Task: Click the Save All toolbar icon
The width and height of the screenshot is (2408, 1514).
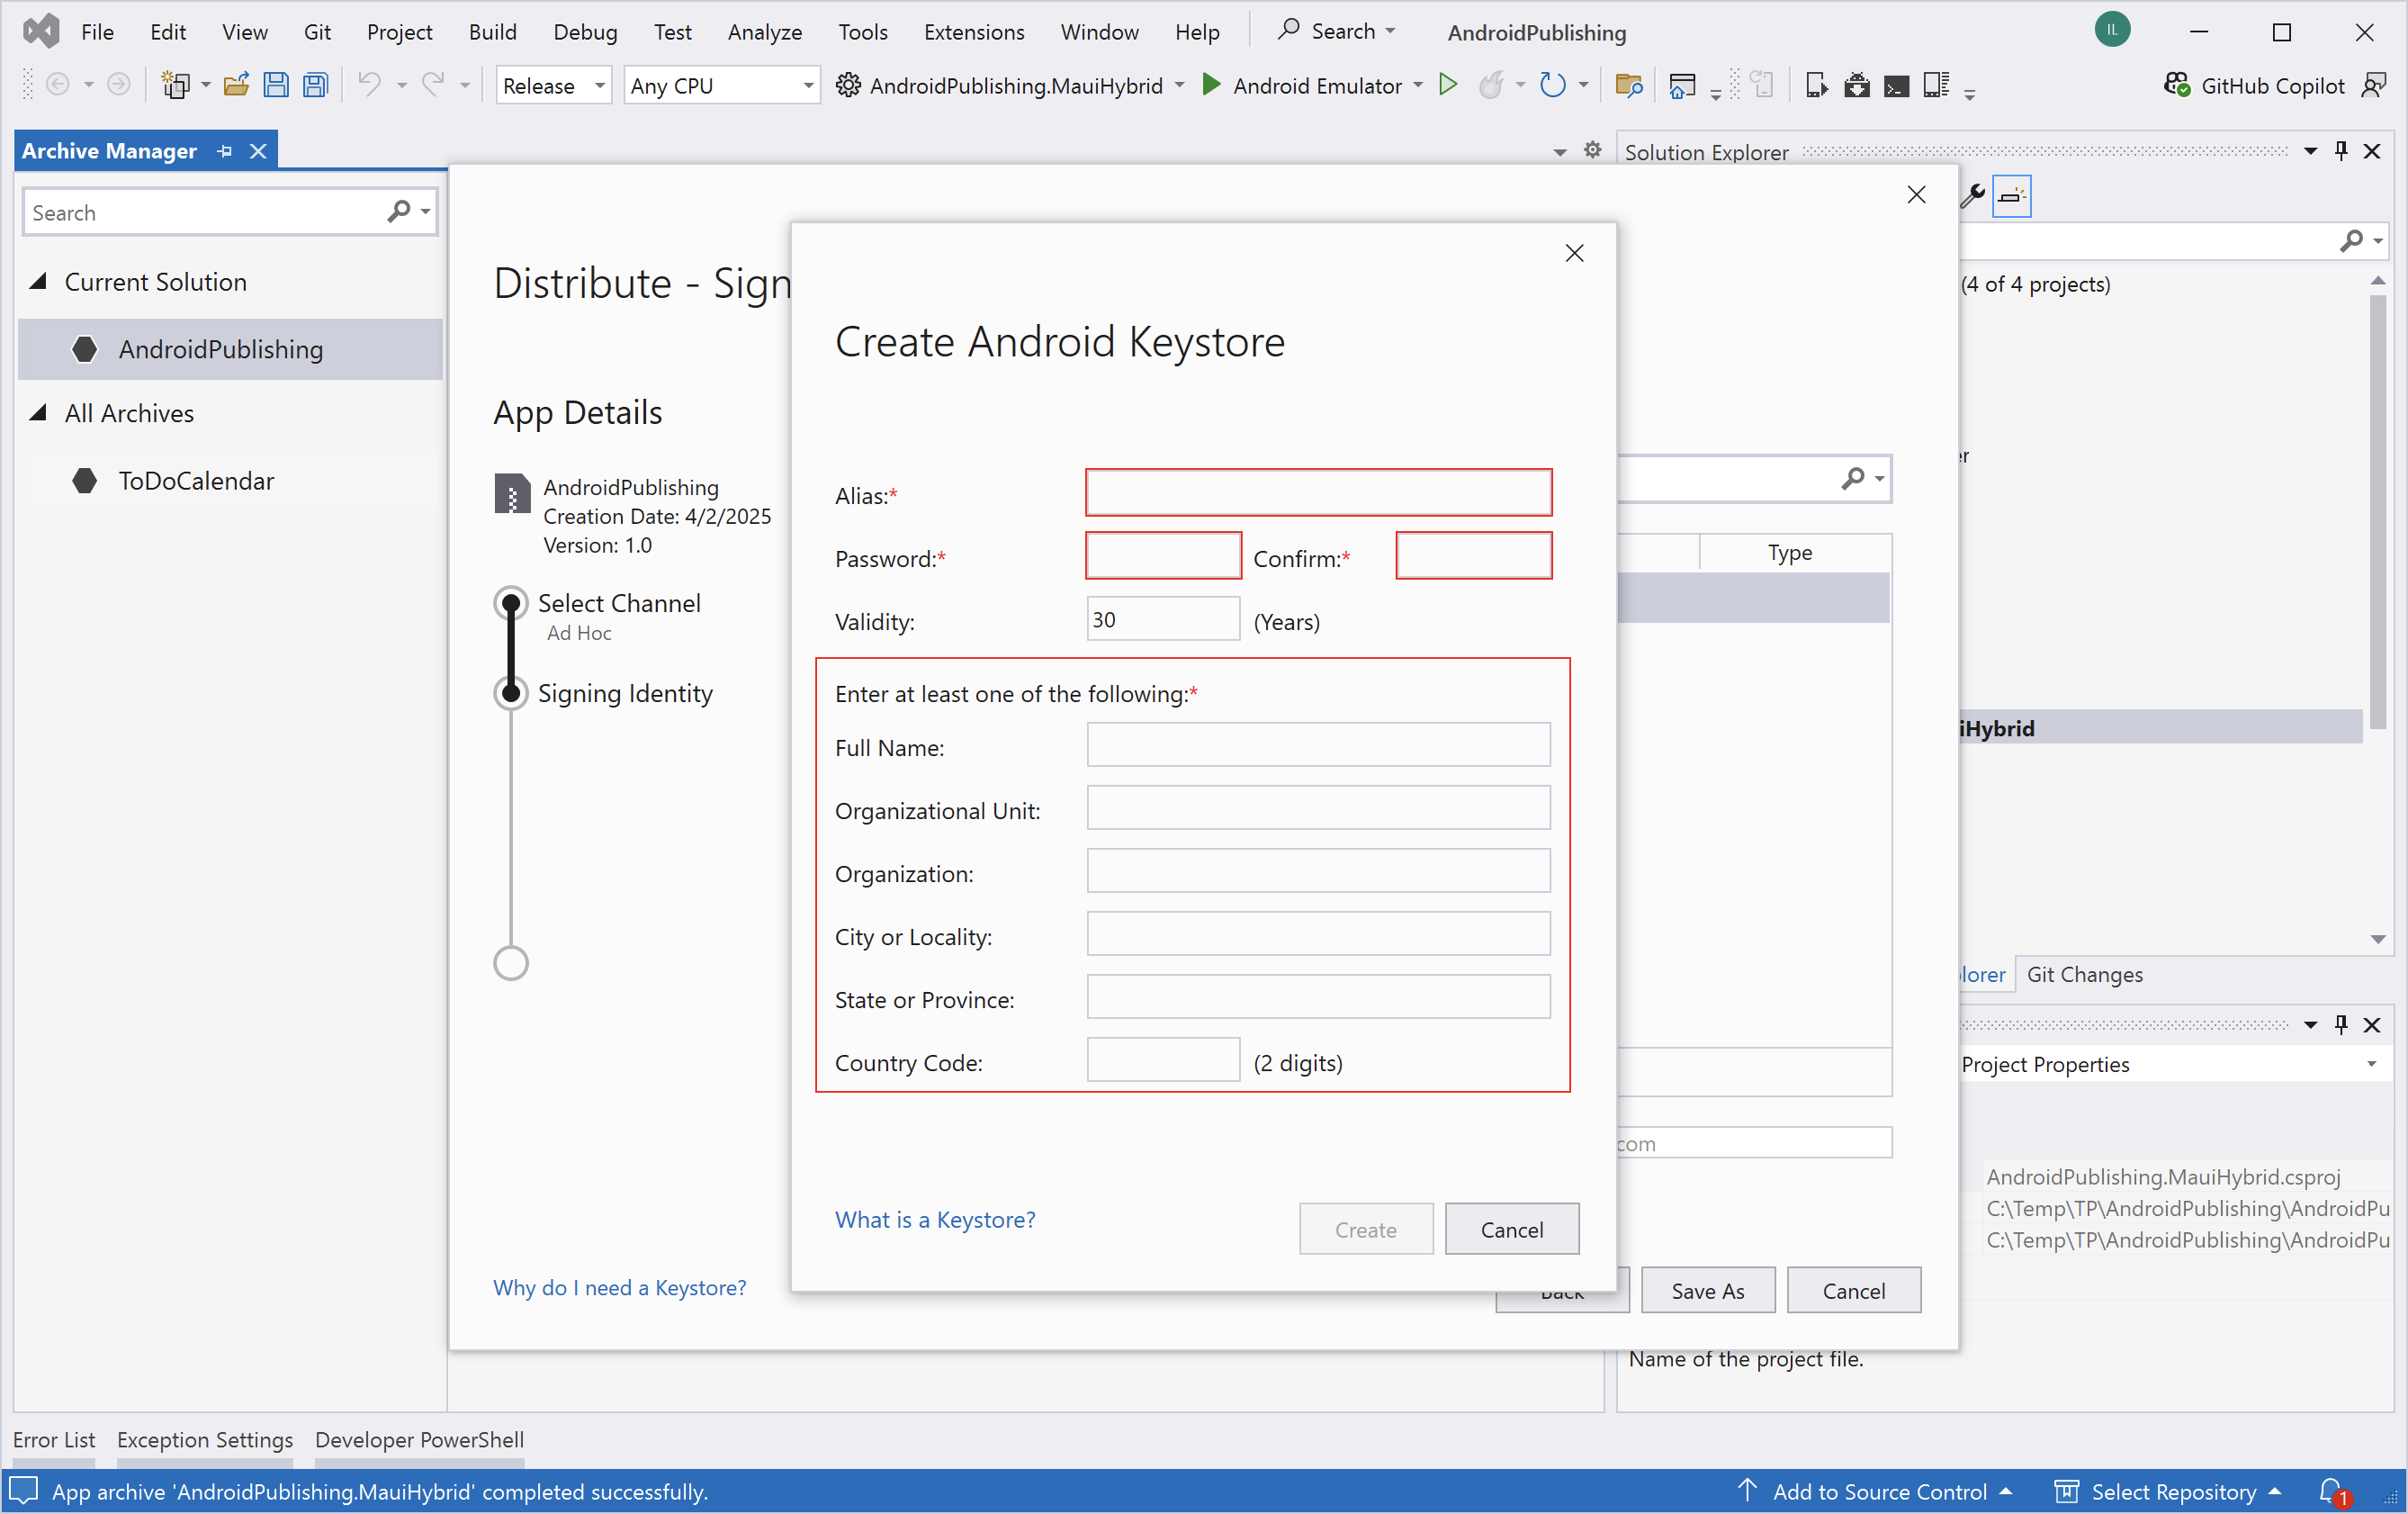Action: click(316, 85)
